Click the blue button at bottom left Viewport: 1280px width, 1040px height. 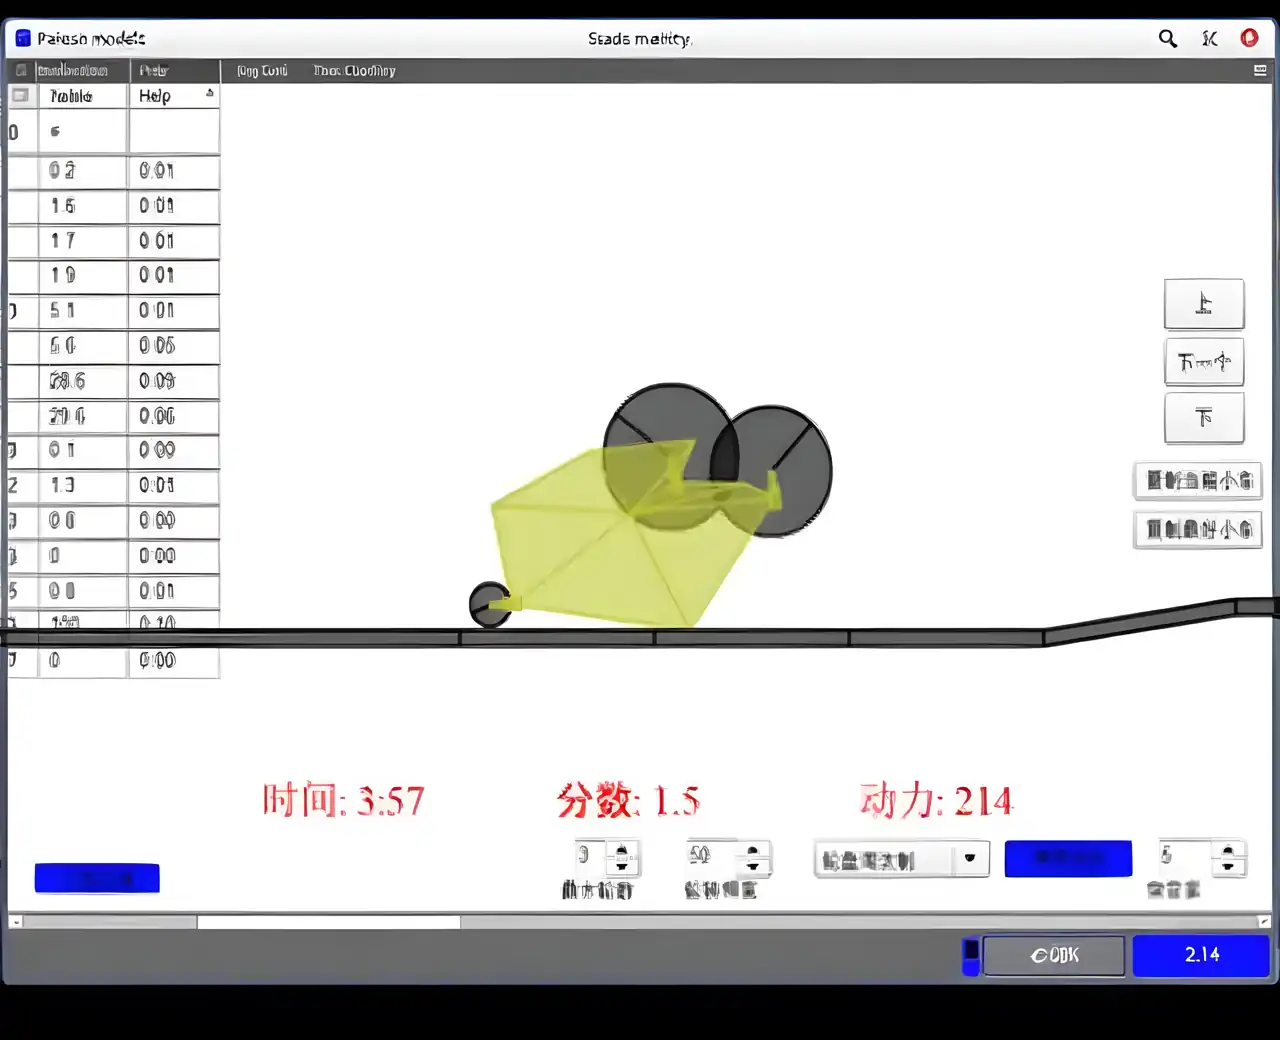(x=97, y=878)
